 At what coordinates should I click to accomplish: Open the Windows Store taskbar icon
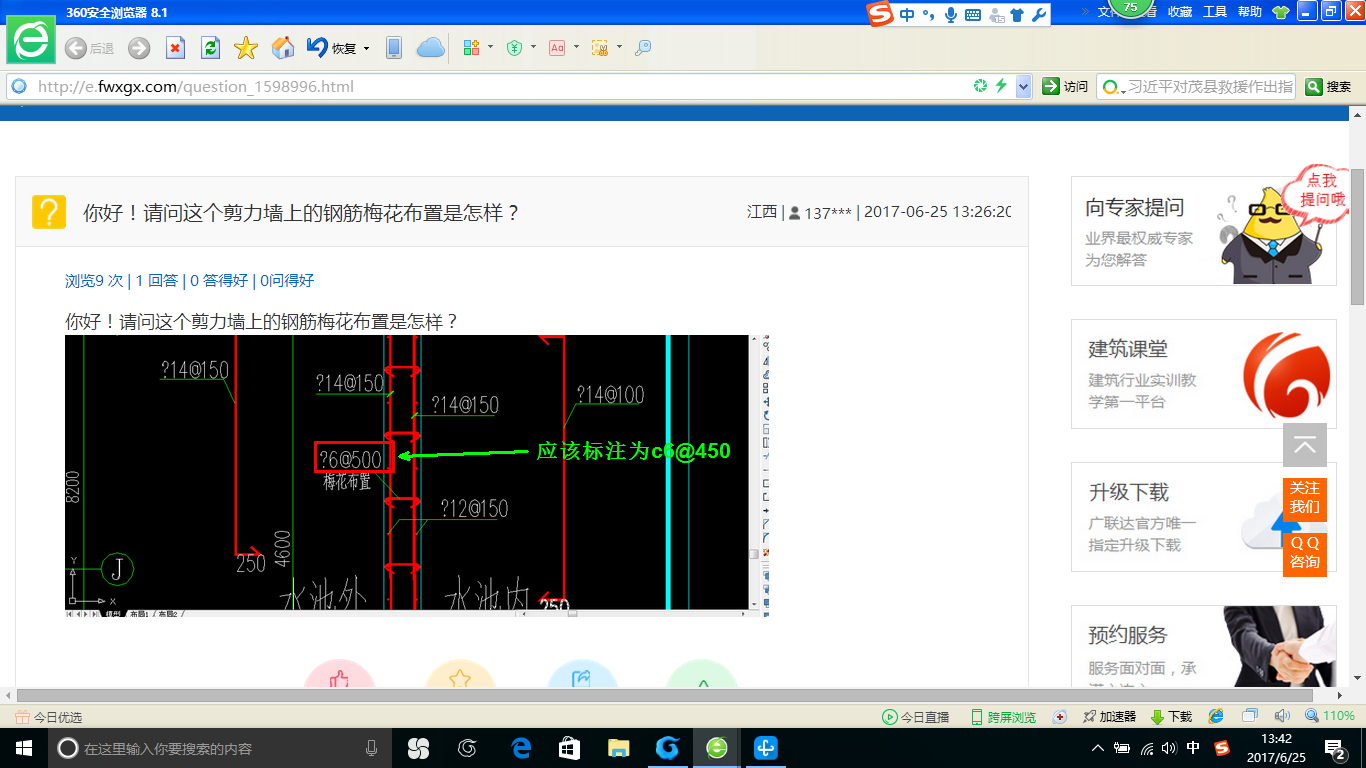point(570,748)
